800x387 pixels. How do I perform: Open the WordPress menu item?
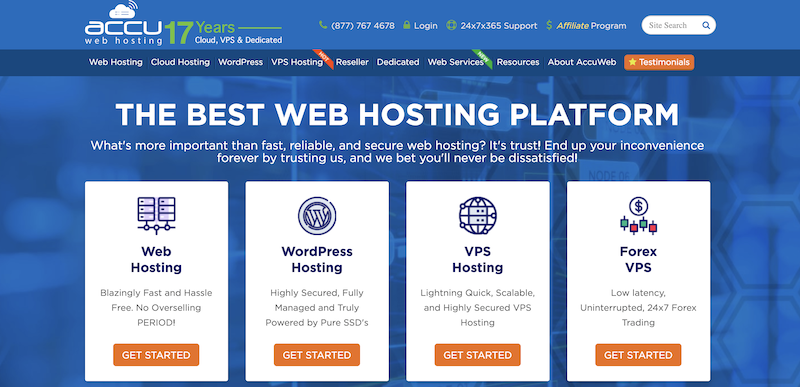240,62
